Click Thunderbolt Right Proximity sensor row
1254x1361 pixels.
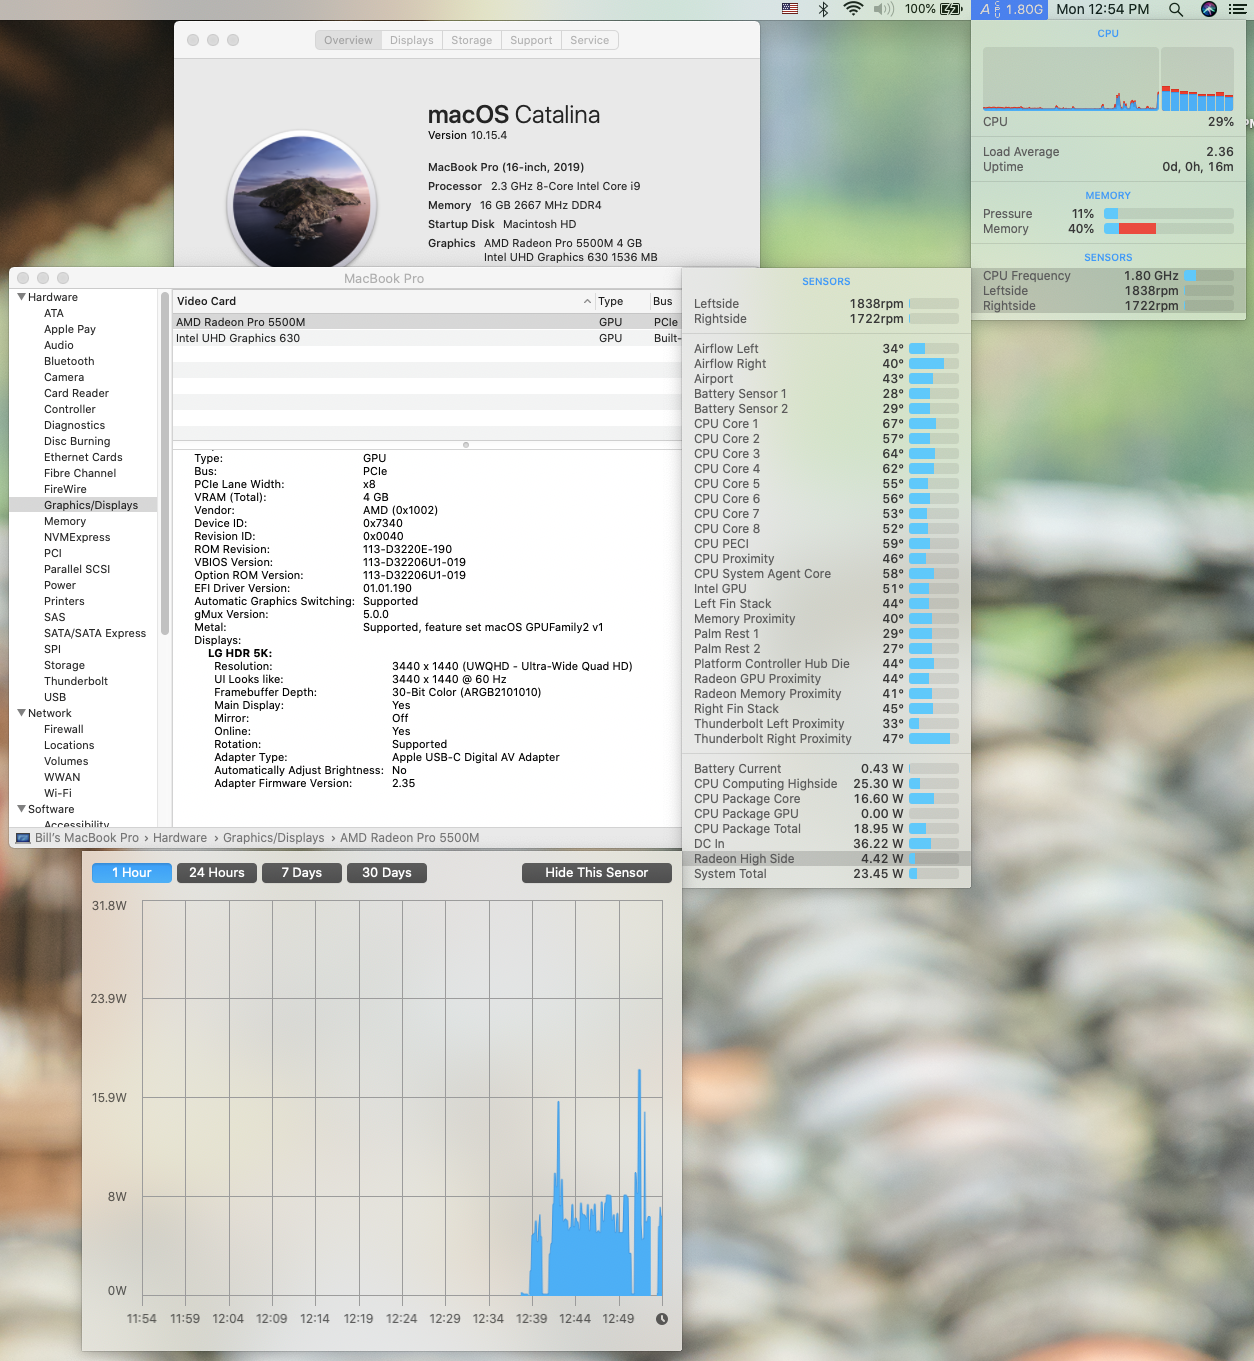[x=826, y=739]
